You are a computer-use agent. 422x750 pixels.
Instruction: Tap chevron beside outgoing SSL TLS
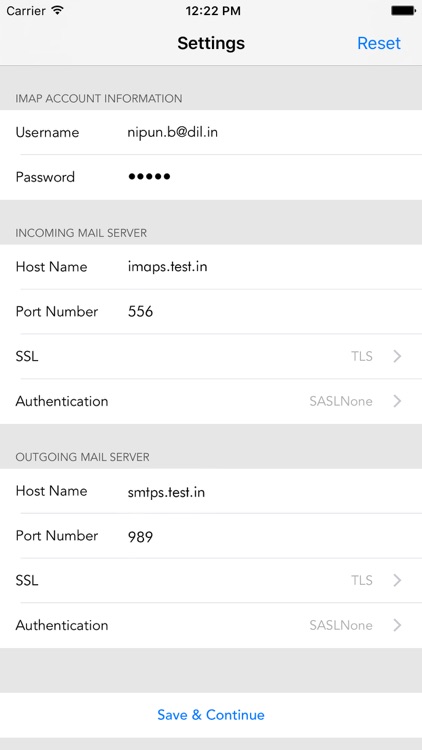[x=397, y=581]
